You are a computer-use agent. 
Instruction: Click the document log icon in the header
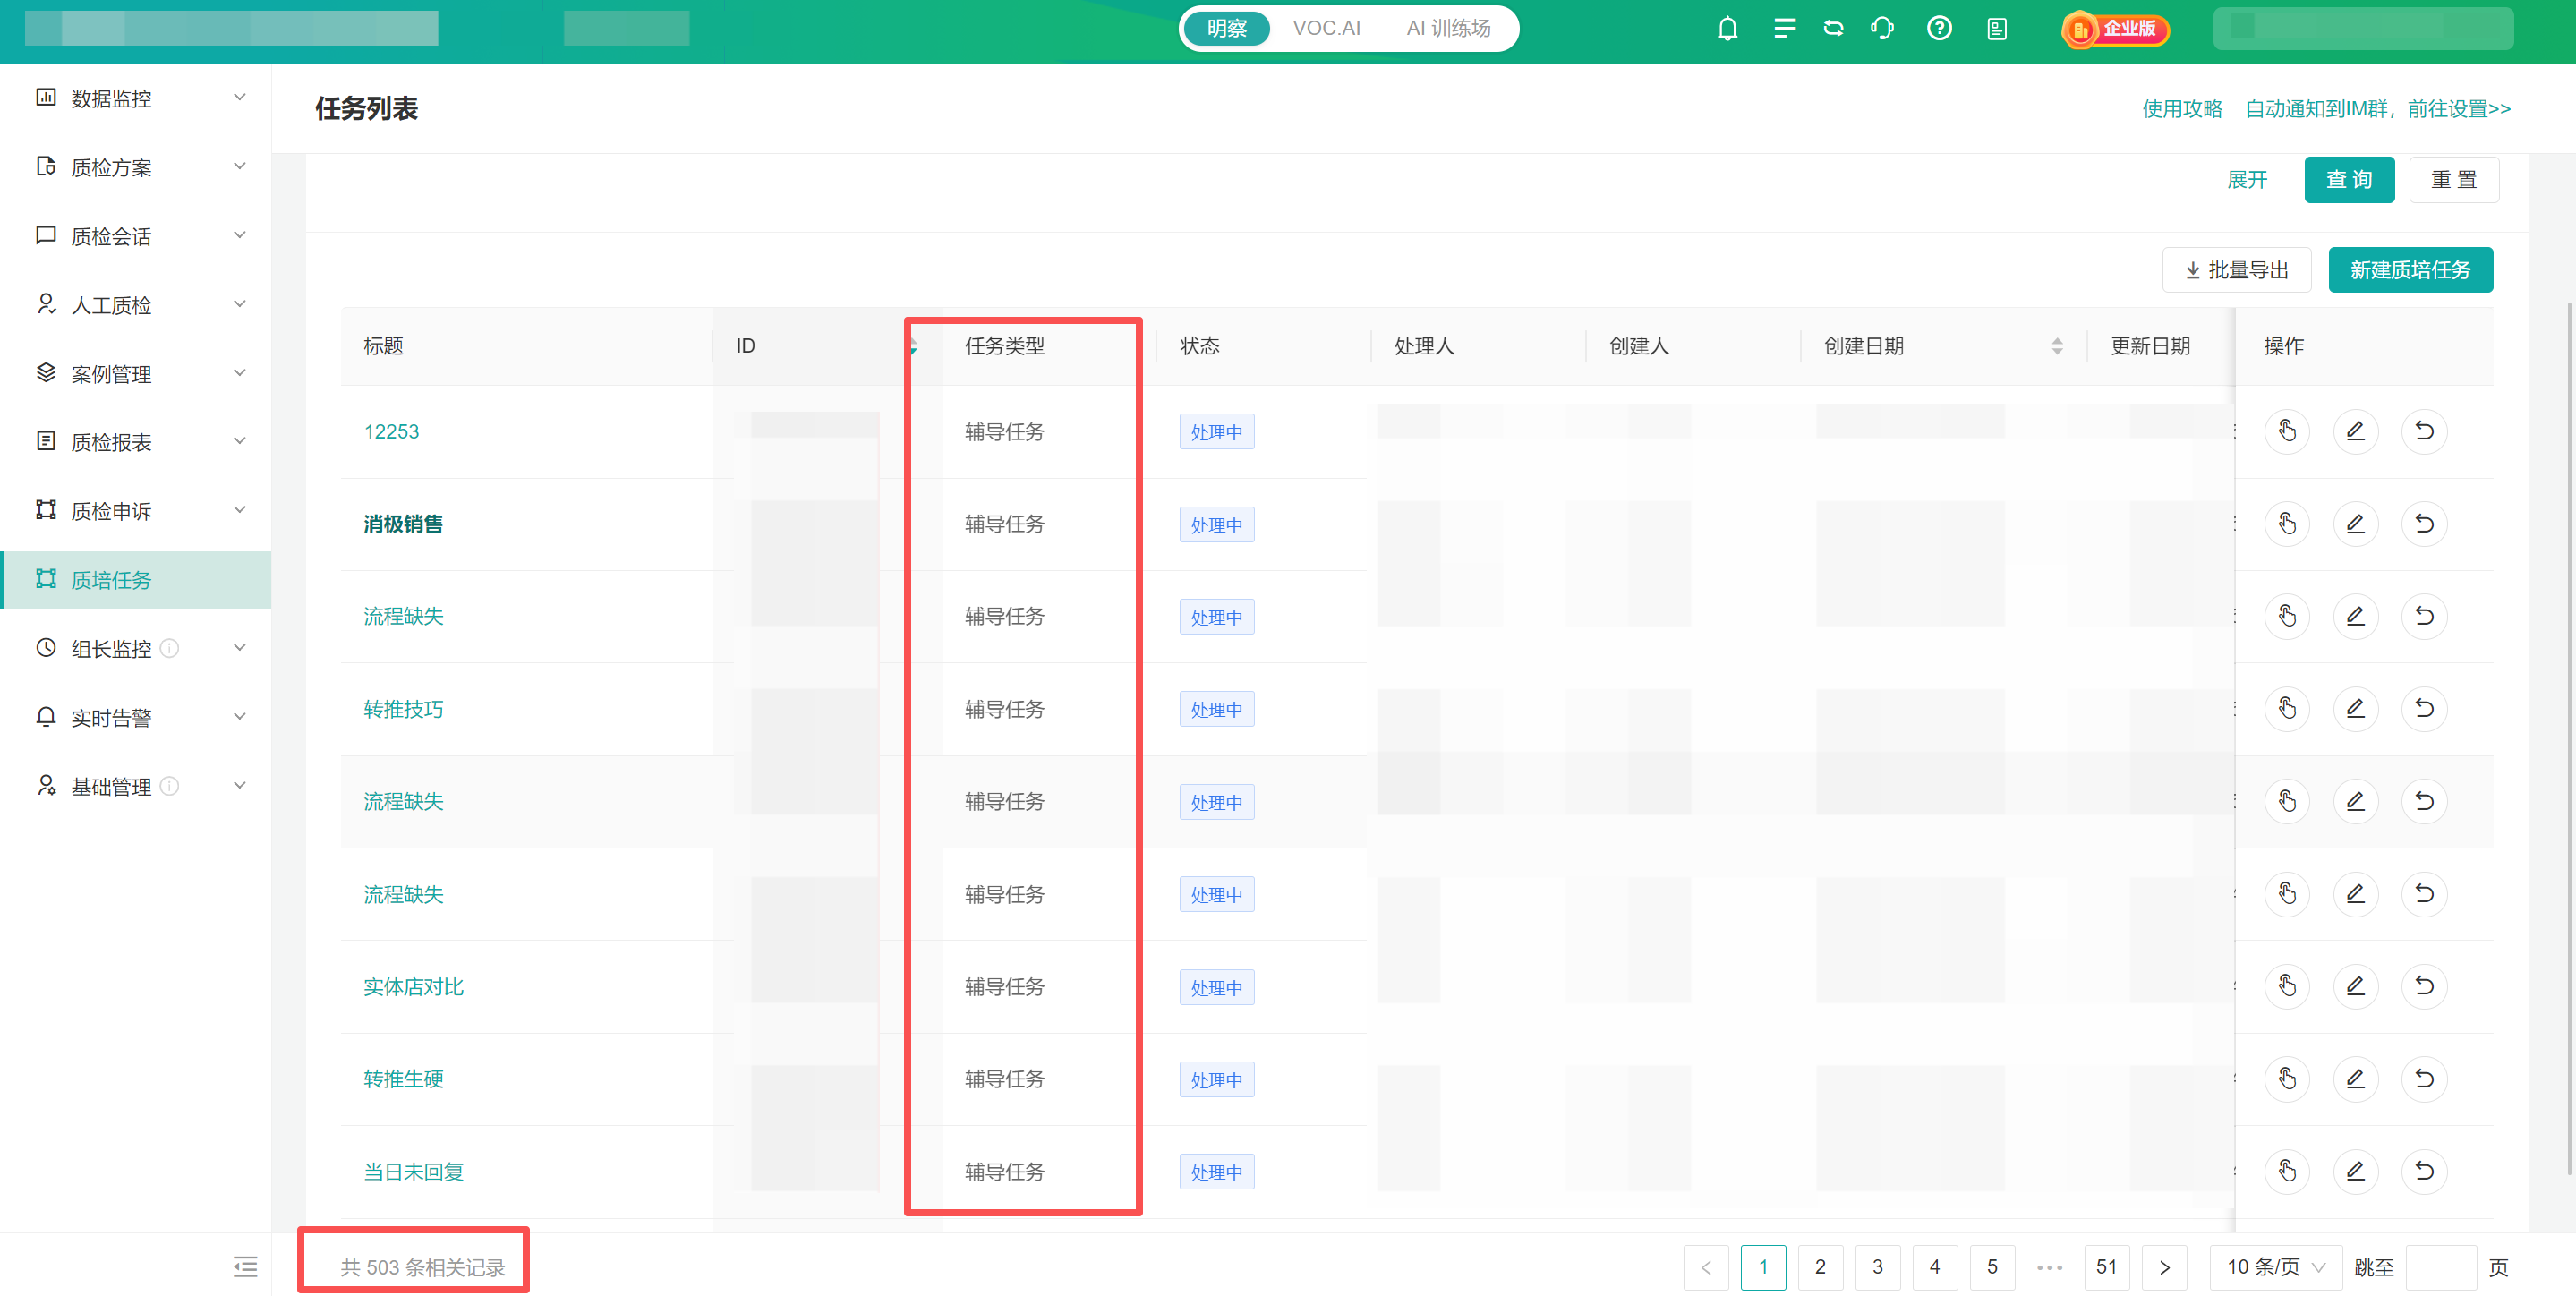[1997, 28]
